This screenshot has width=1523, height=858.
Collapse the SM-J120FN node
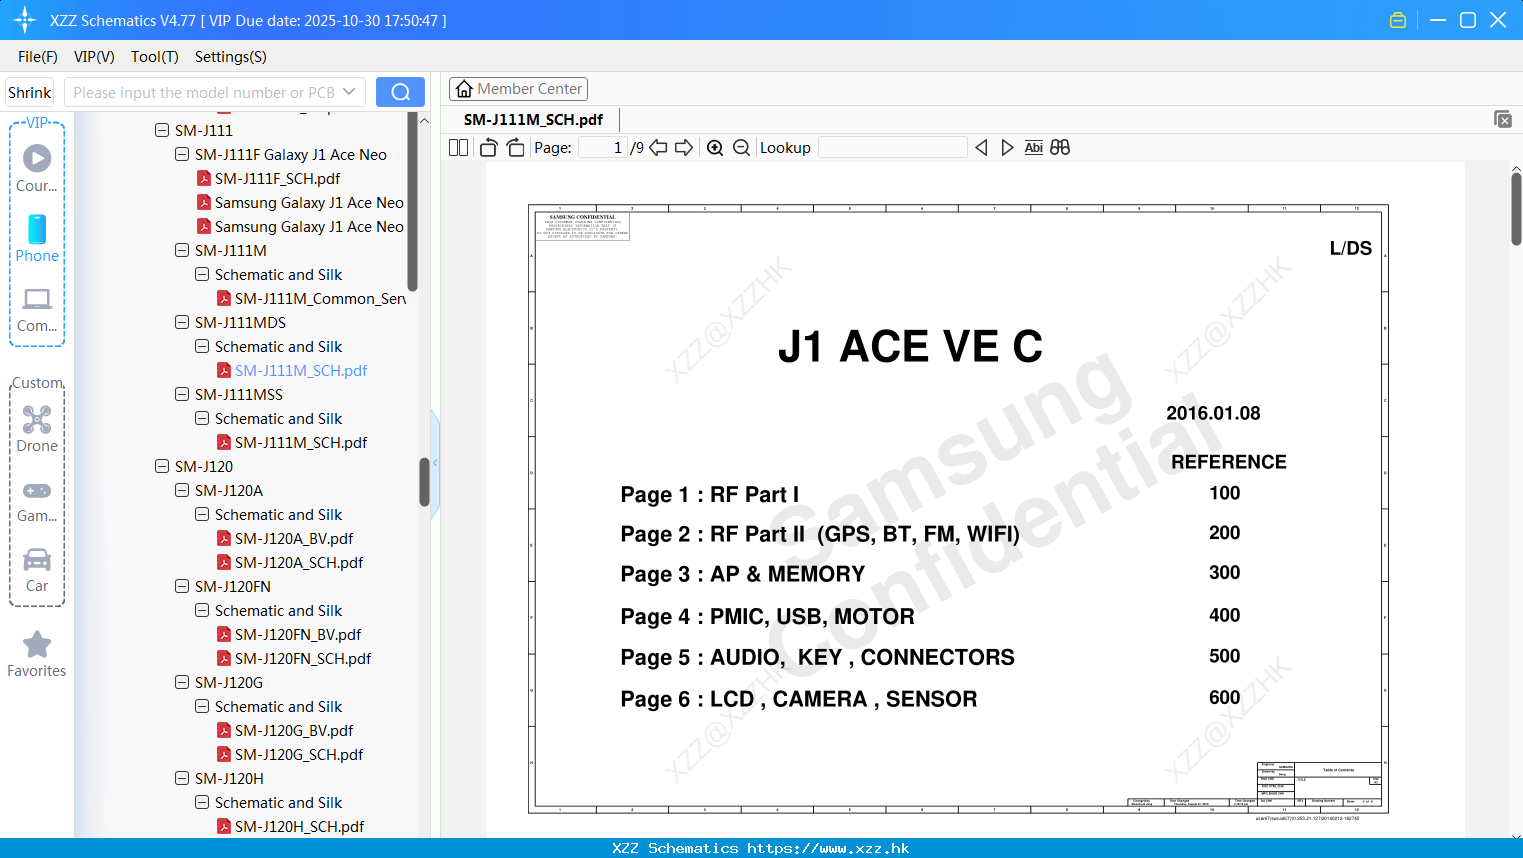point(182,586)
